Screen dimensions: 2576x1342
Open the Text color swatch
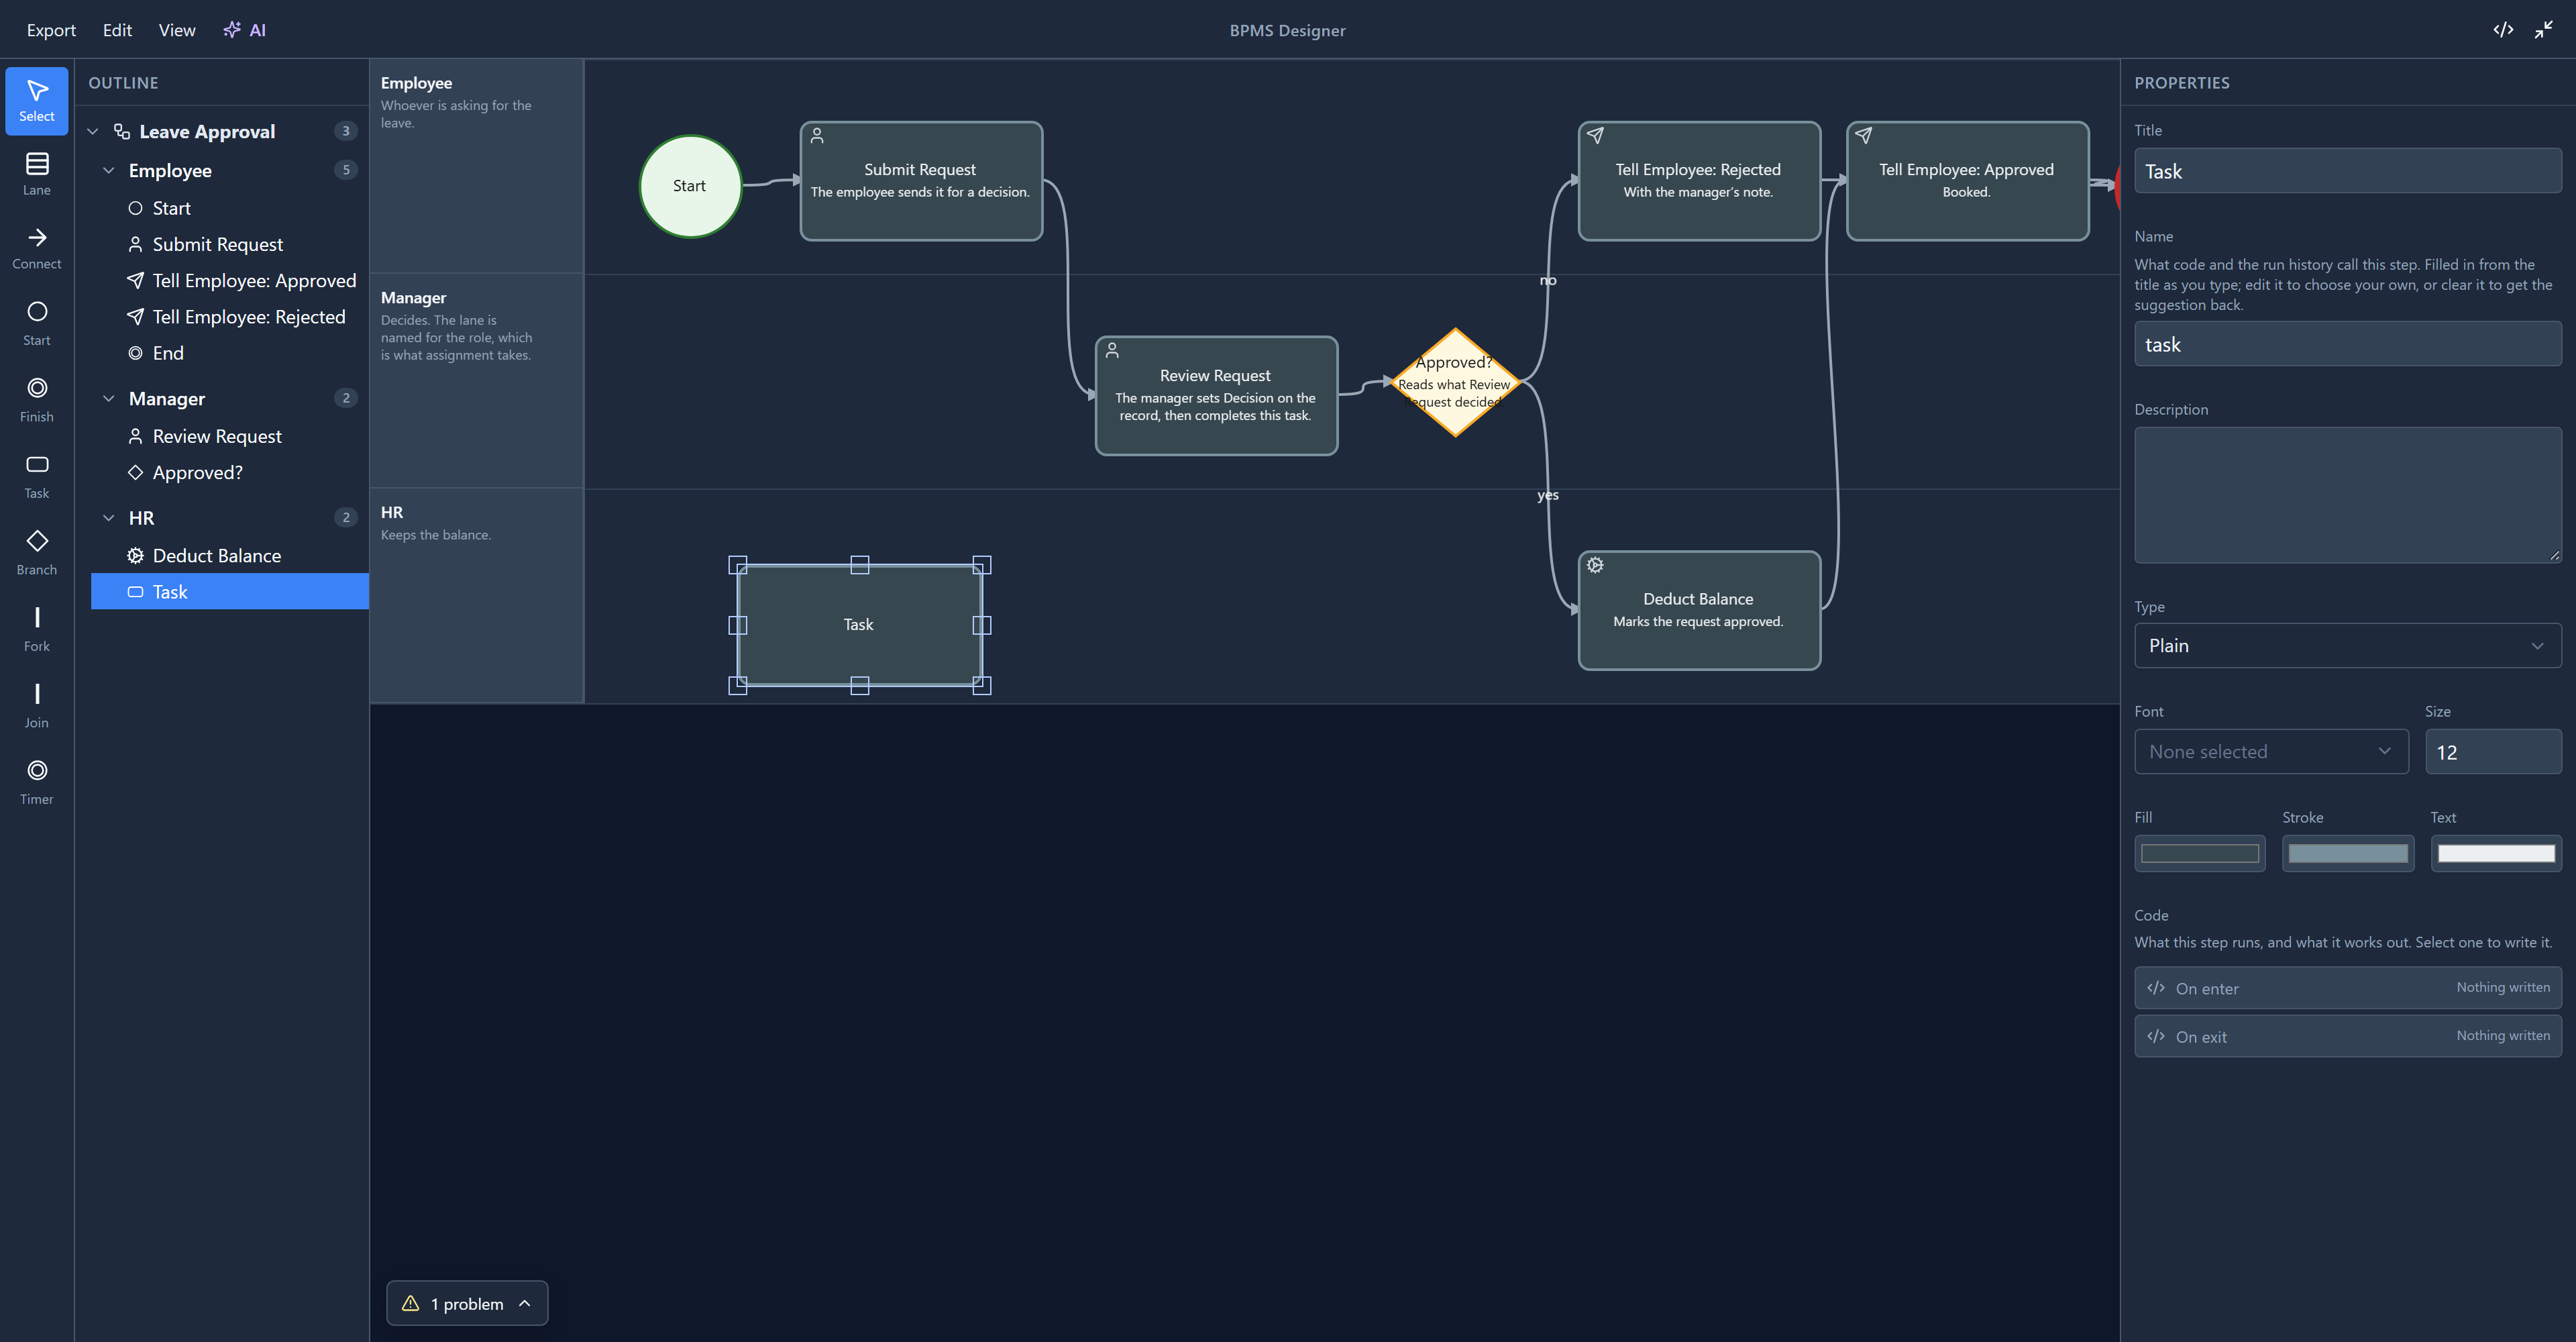pyautogui.click(x=2496, y=853)
